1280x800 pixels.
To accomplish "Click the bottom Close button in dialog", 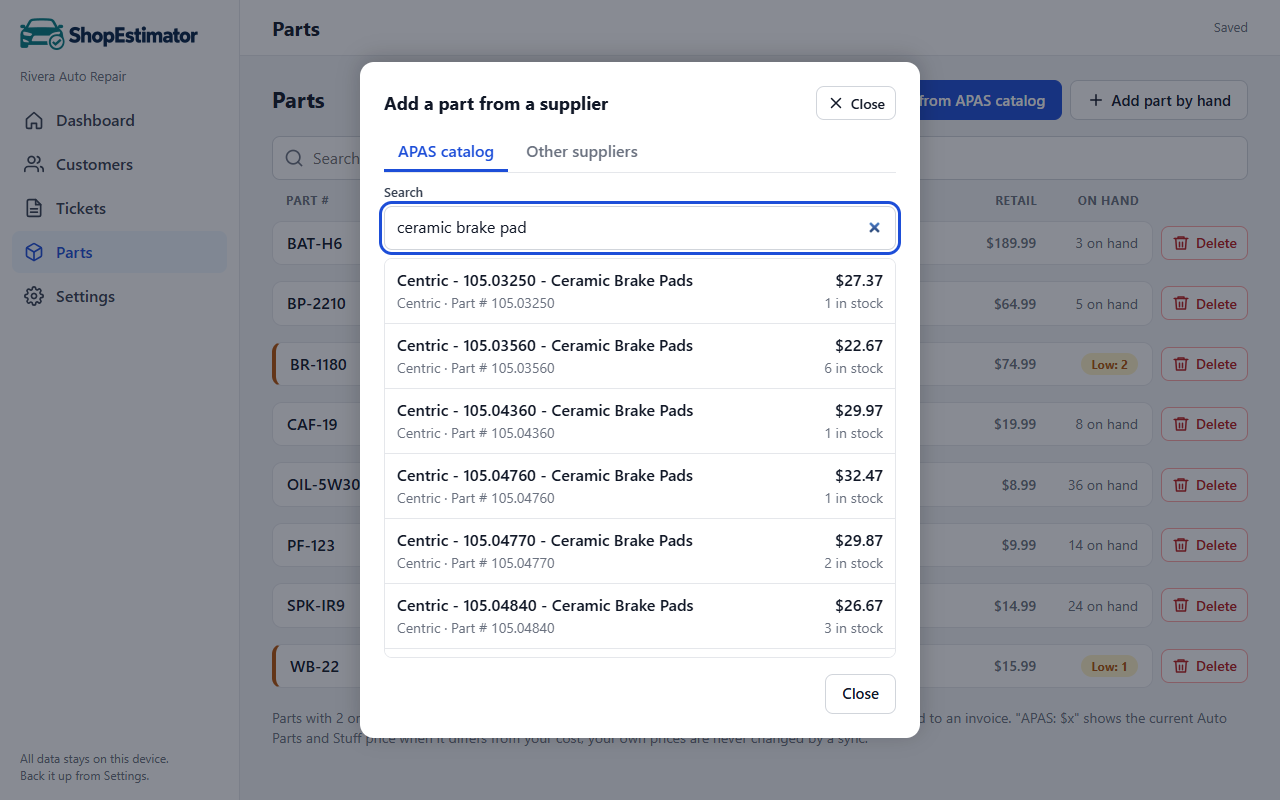I will (x=860, y=694).
